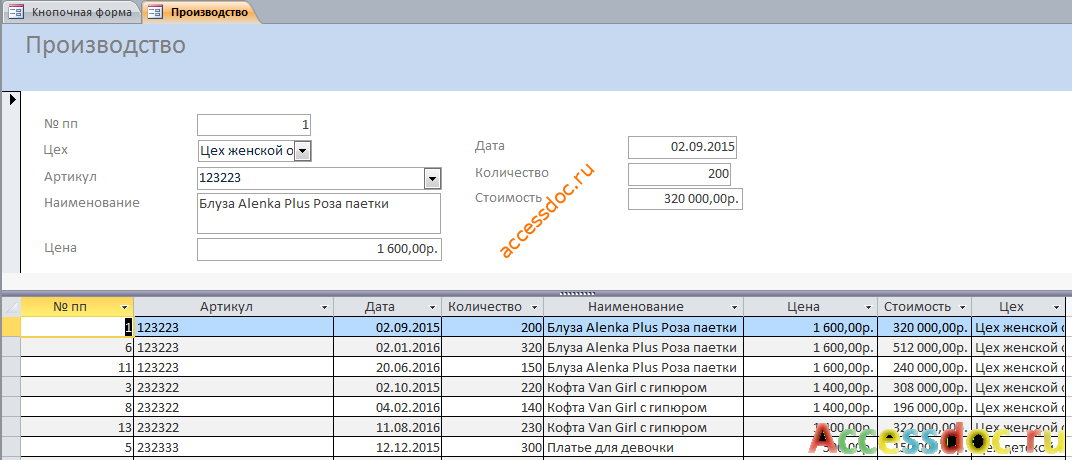Image resolution: width=1072 pixels, height=460 pixels.
Task: Select the Производство tab
Action: pos(201,12)
